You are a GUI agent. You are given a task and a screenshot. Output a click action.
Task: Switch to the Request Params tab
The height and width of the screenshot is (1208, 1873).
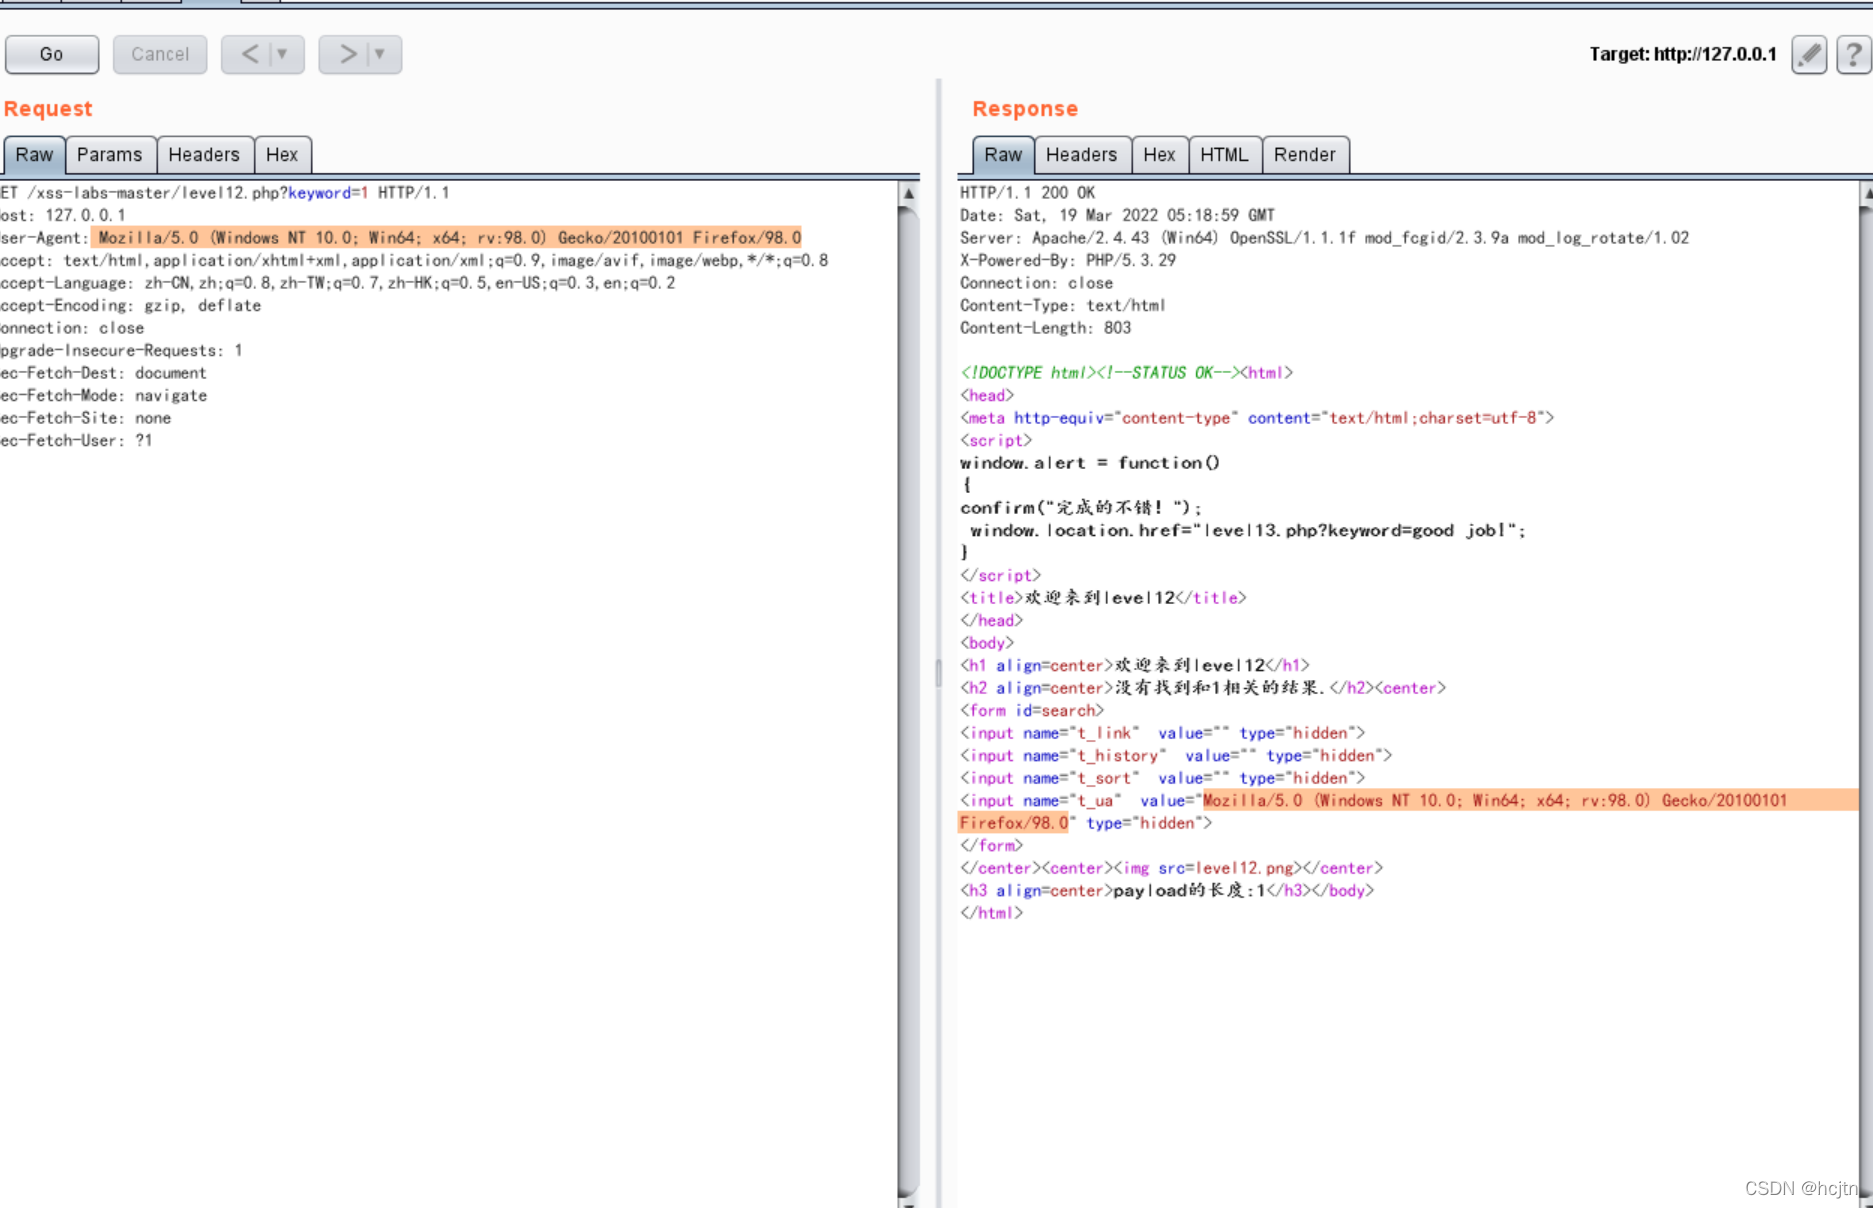point(110,155)
